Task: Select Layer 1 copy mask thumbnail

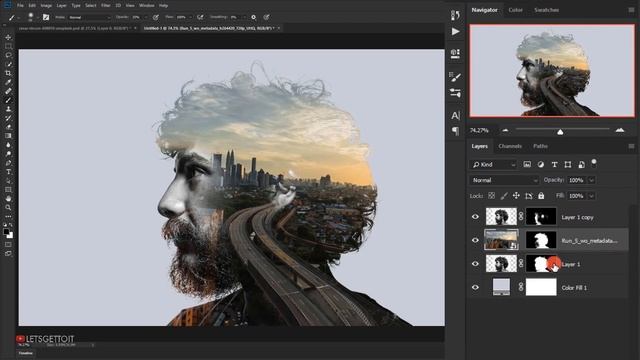Action: pos(541,216)
